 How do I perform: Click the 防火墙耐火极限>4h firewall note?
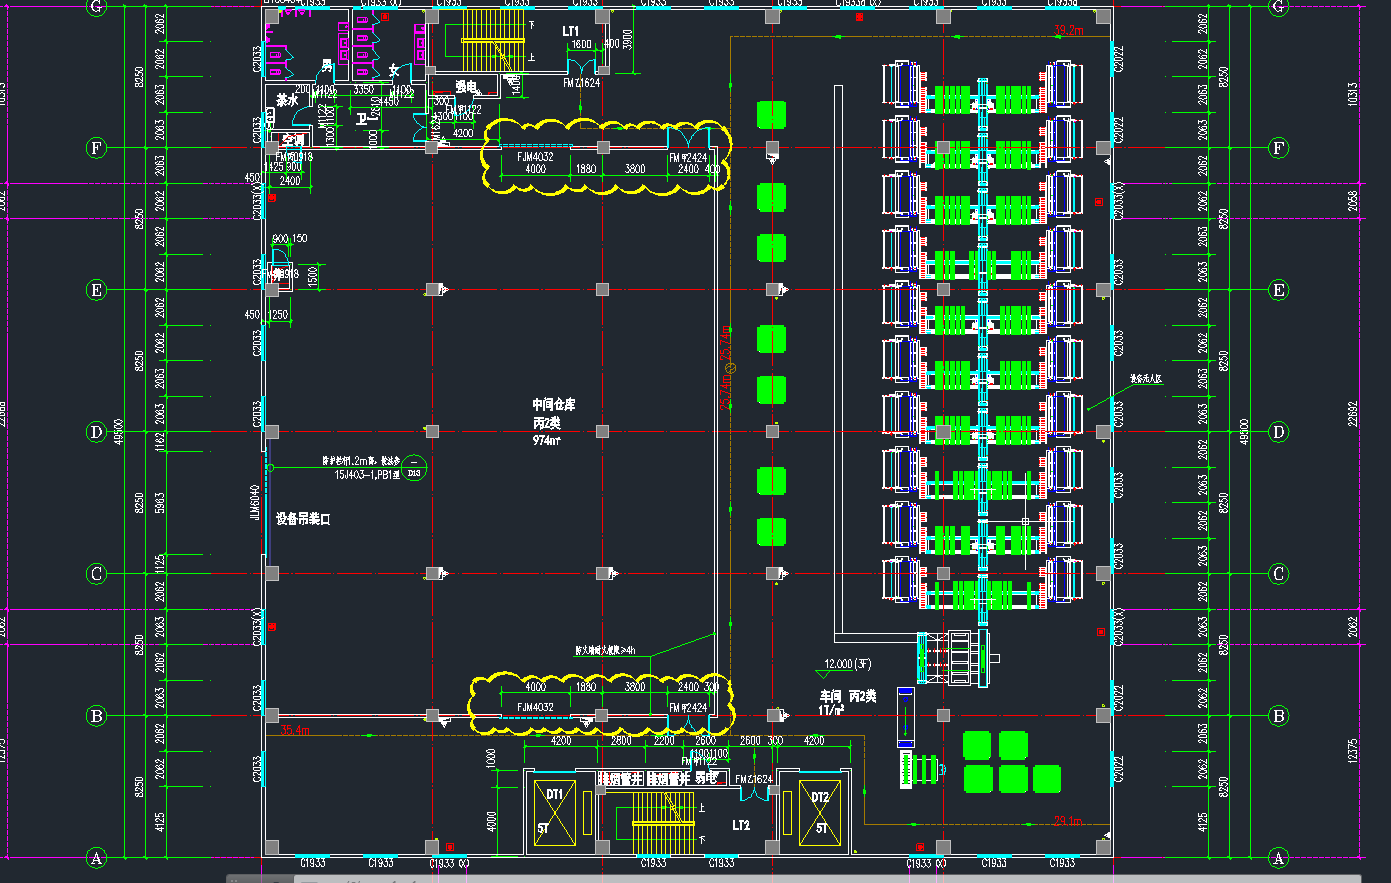coord(605,650)
